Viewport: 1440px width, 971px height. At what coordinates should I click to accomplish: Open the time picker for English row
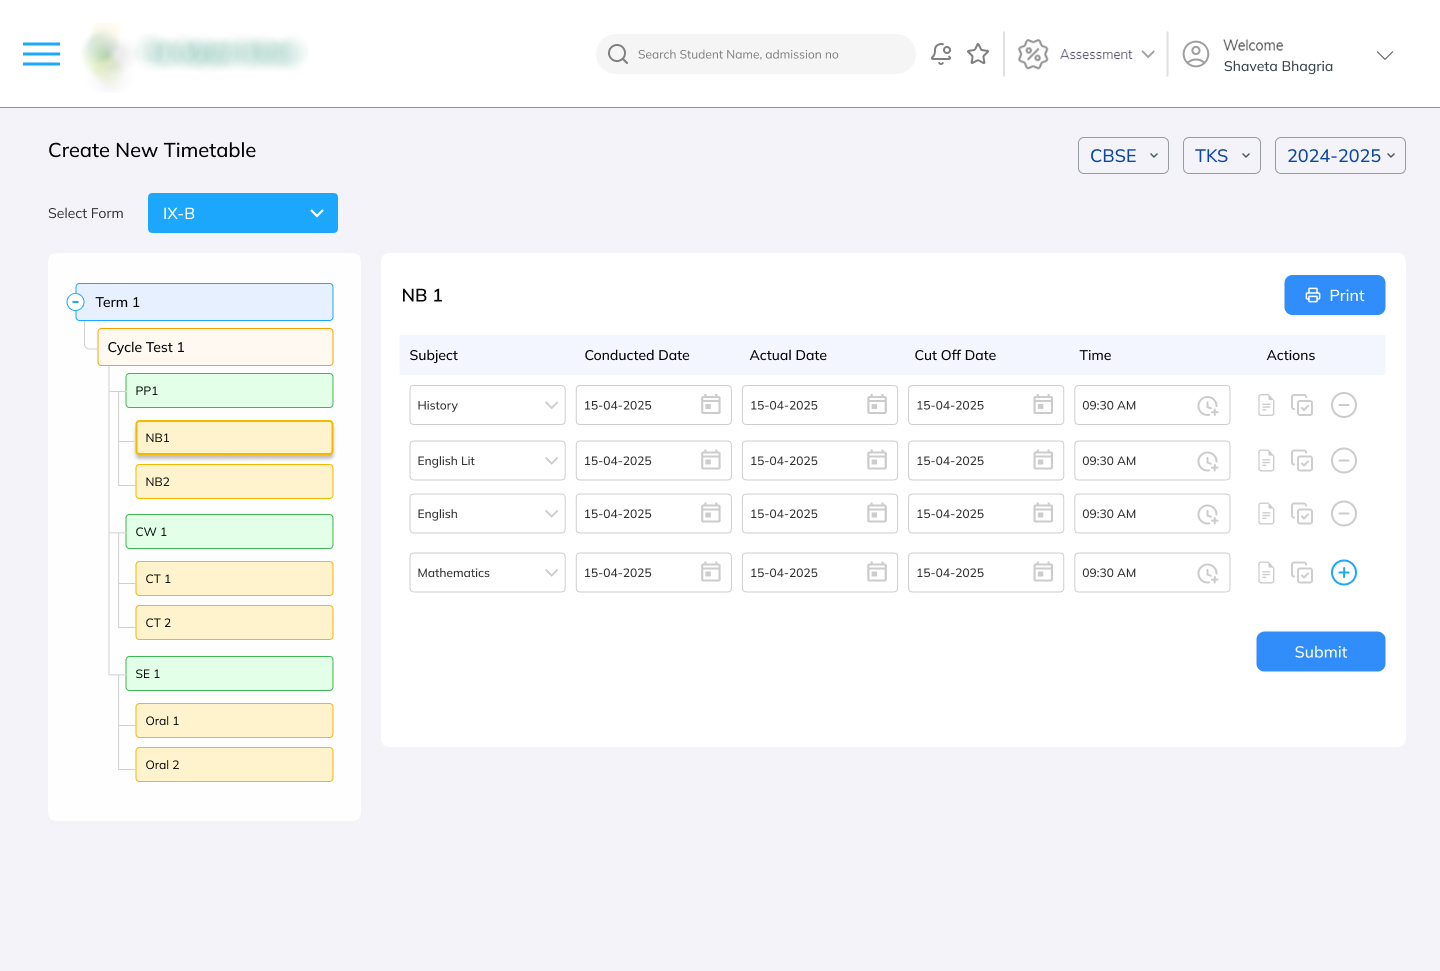pos(1208,514)
